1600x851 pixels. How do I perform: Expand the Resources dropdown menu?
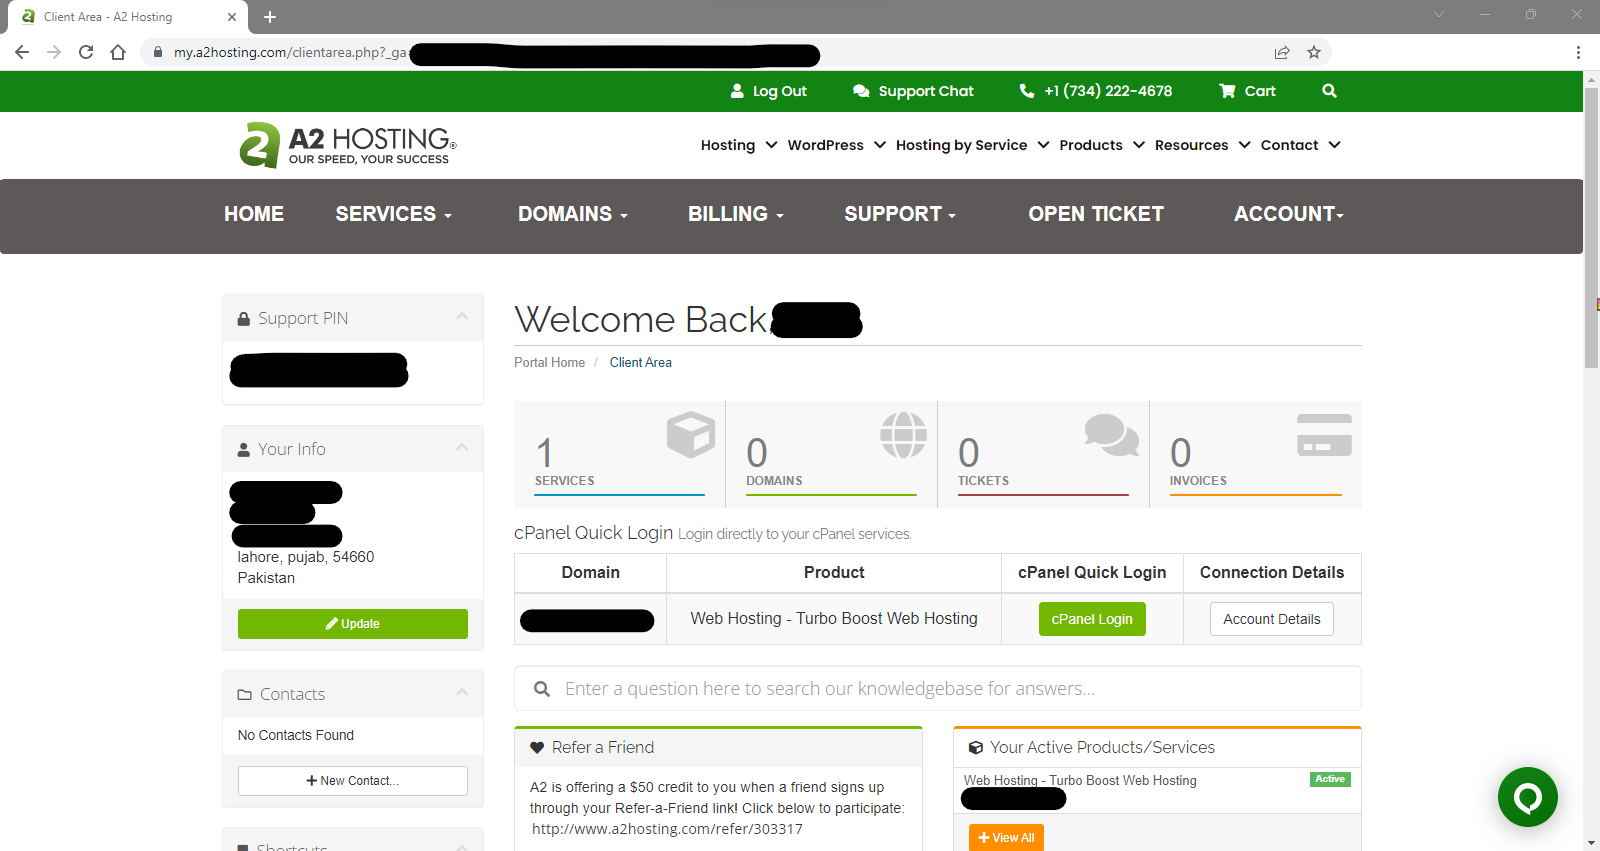pos(1203,145)
